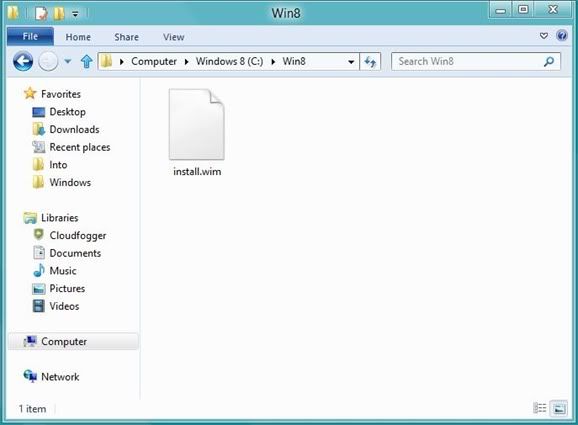Switch to Large icons view in the status bar

tap(559, 408)
